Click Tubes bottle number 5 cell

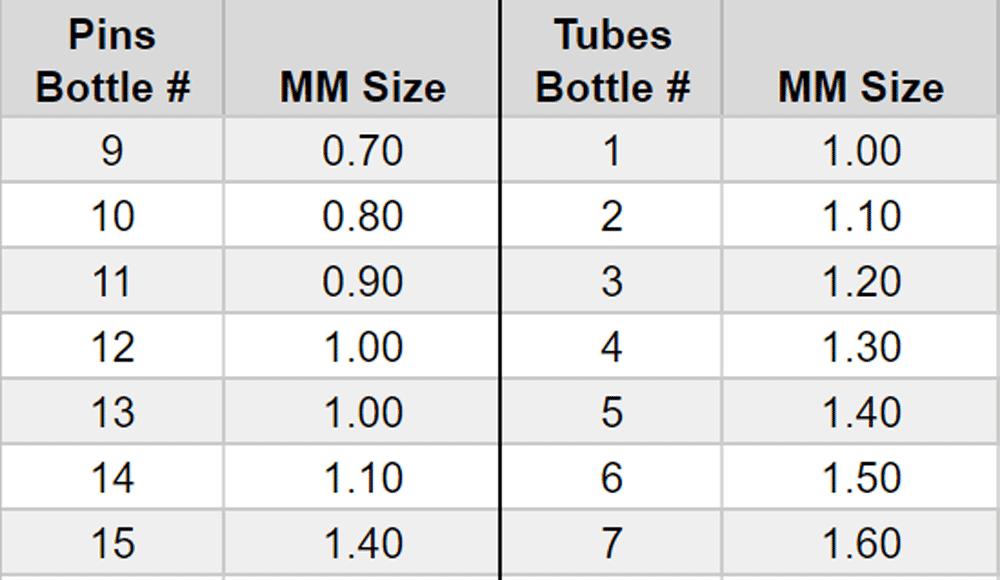[x=612, y=413]
